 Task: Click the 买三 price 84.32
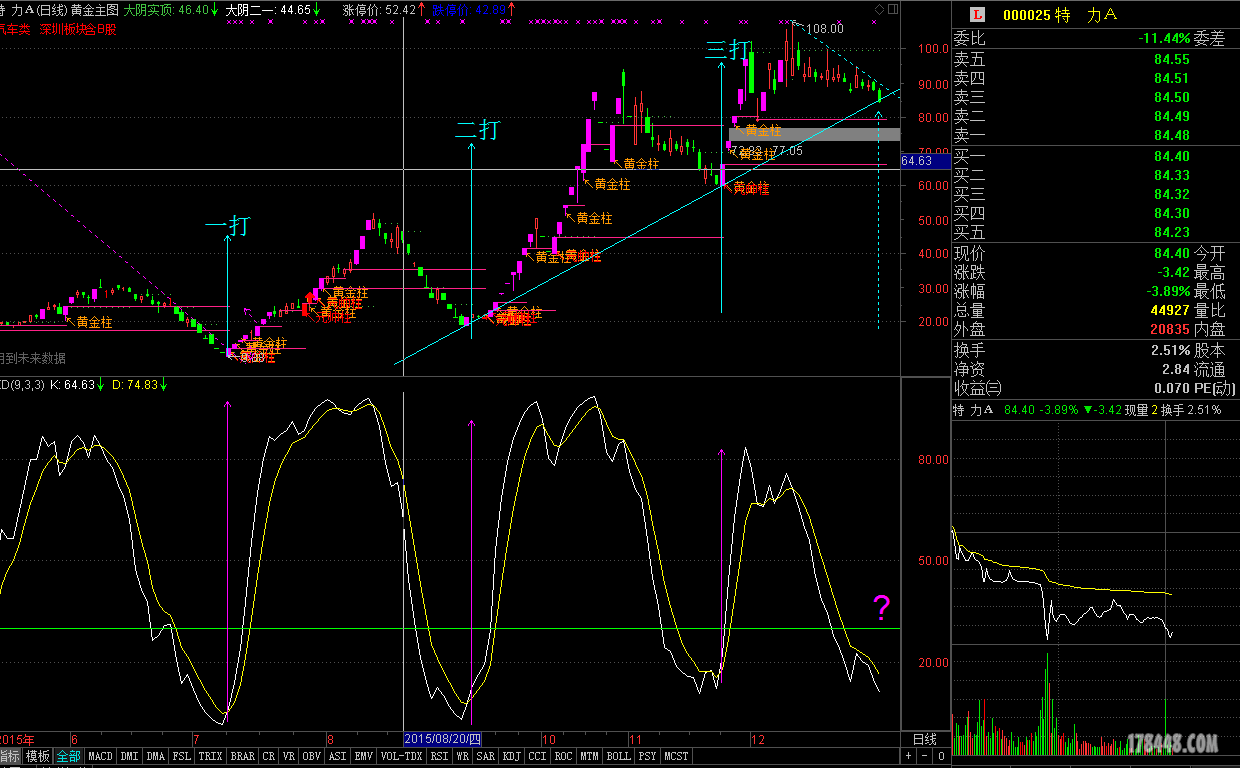pos(1172,194)
